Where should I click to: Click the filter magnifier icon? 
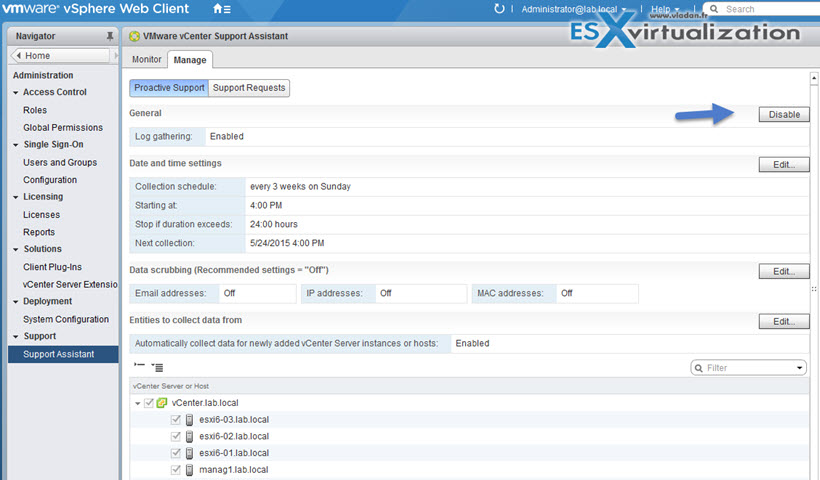point(699,368)
